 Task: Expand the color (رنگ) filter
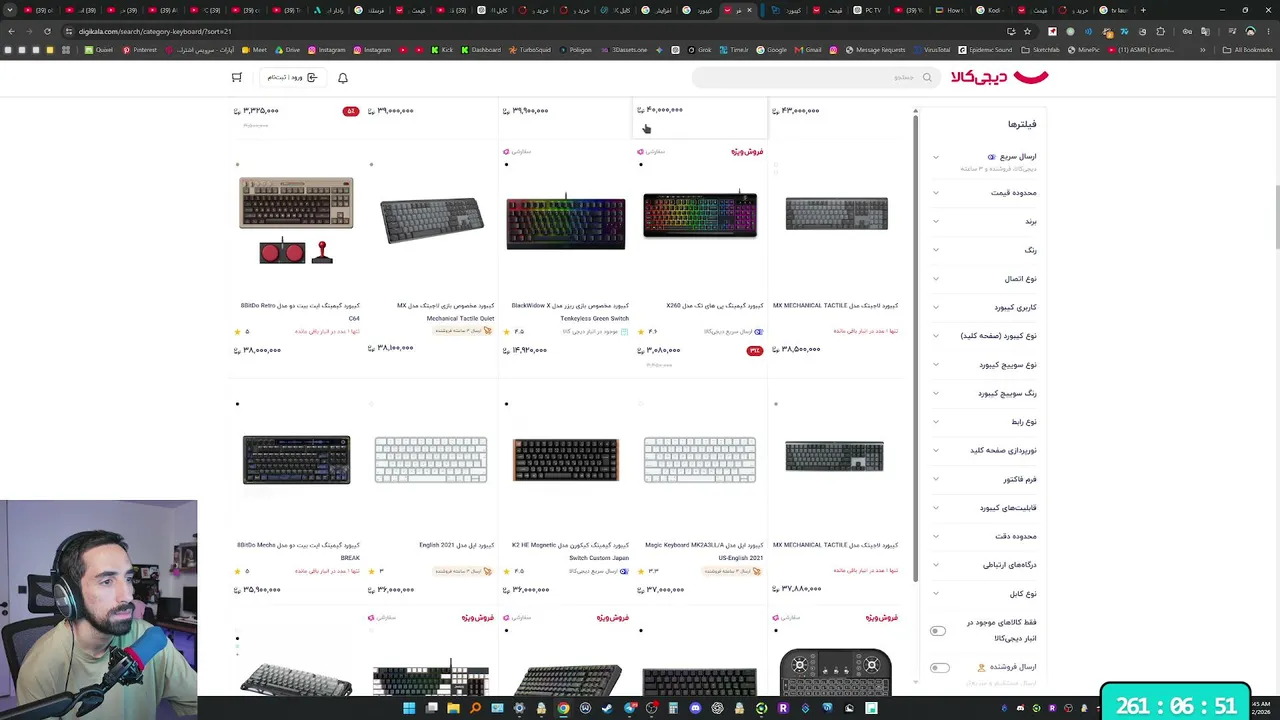tap(984, 250)
